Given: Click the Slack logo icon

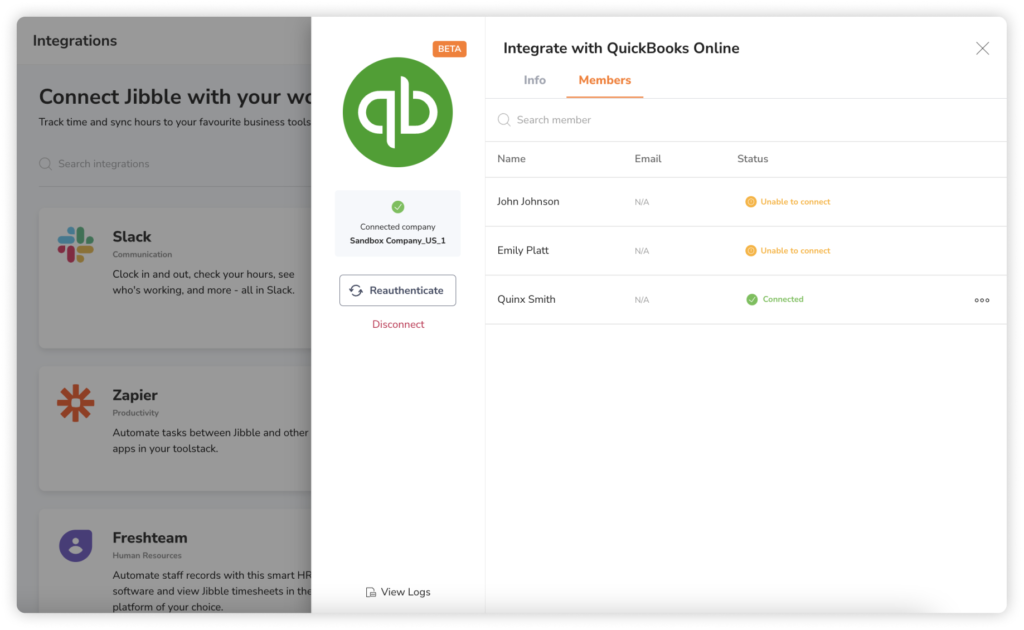Looking at the screenshot, I should (x=75, y=245).
